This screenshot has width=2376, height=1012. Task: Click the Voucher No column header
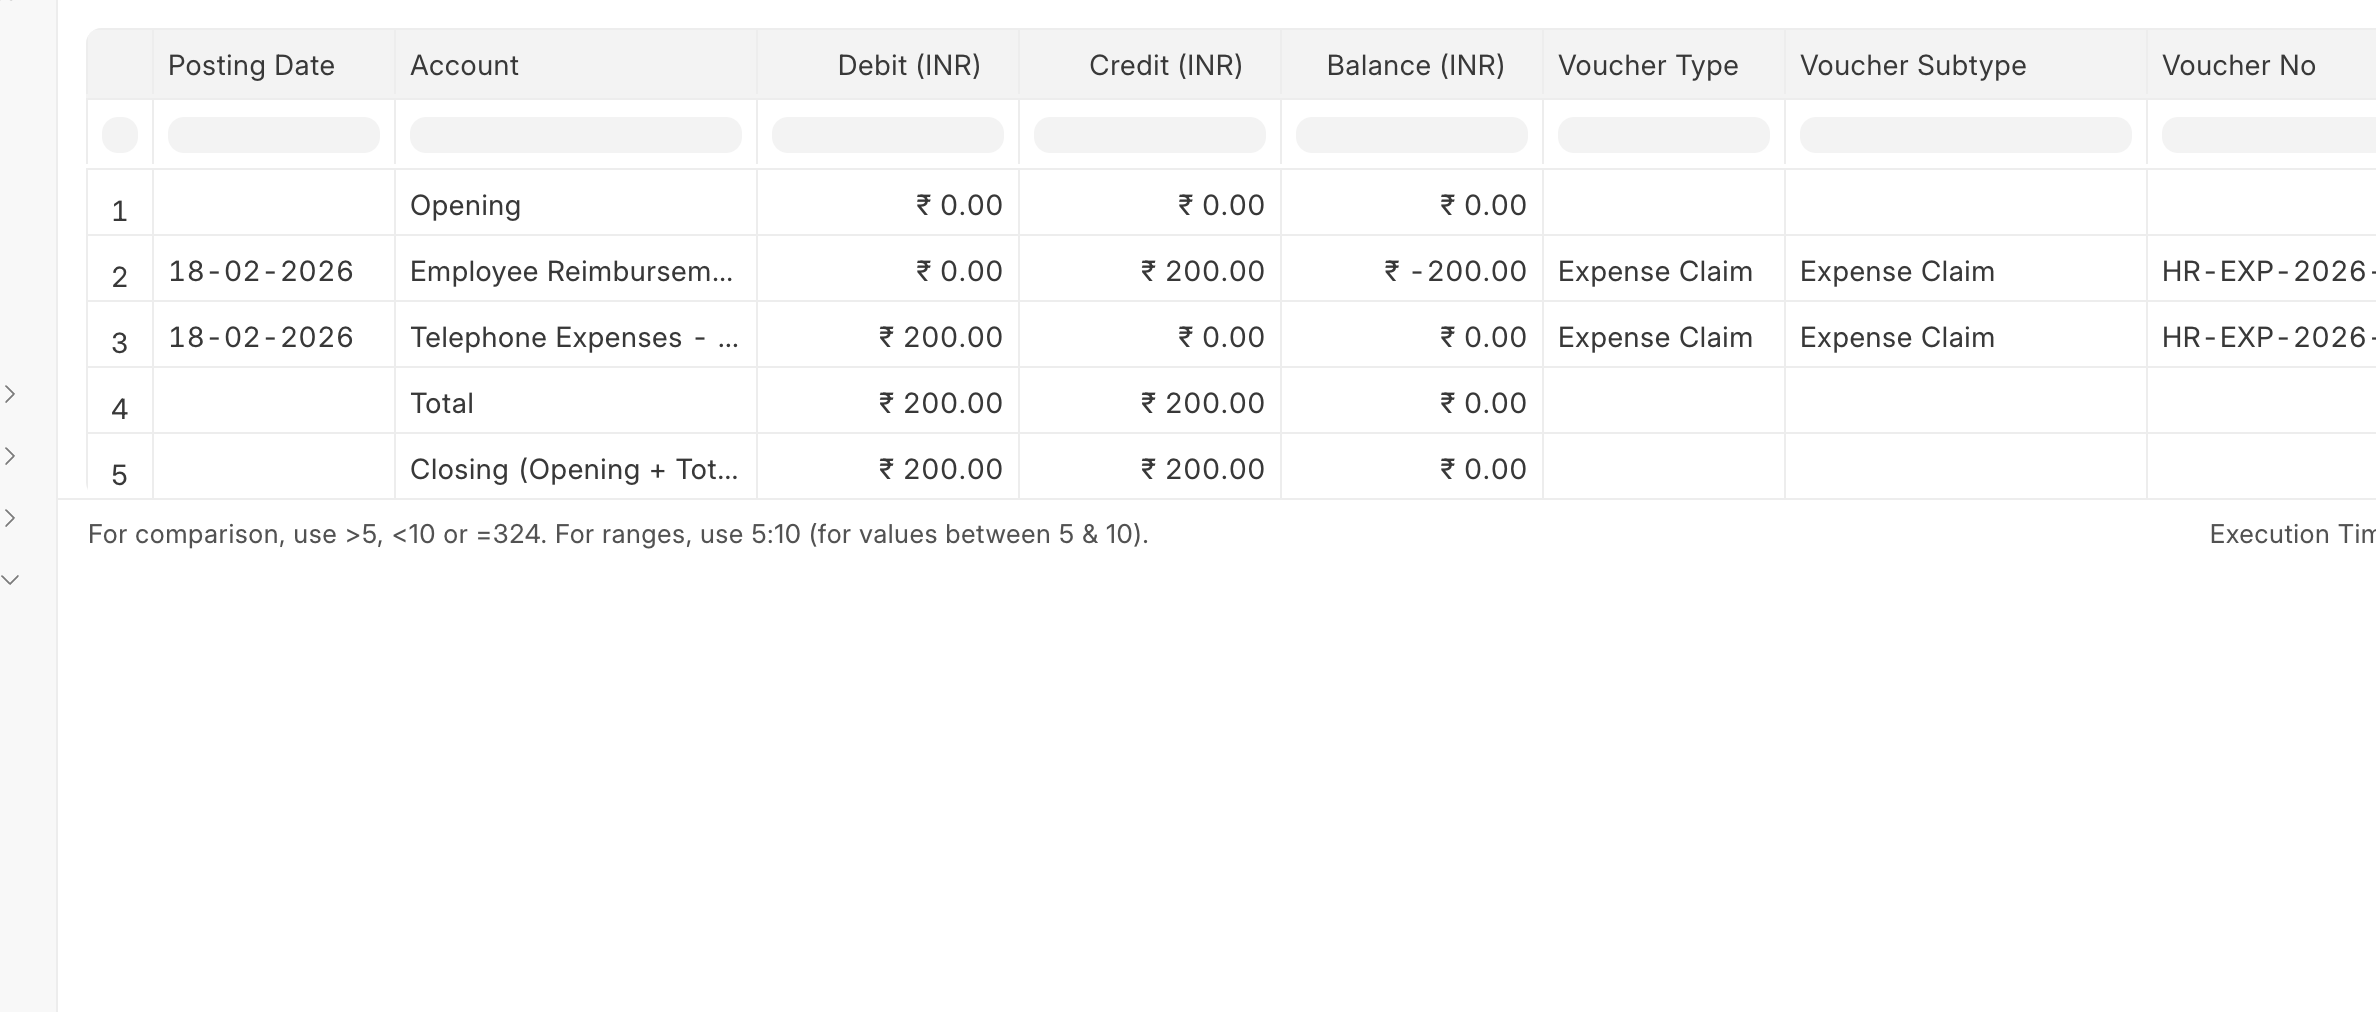coord(2238,66)
